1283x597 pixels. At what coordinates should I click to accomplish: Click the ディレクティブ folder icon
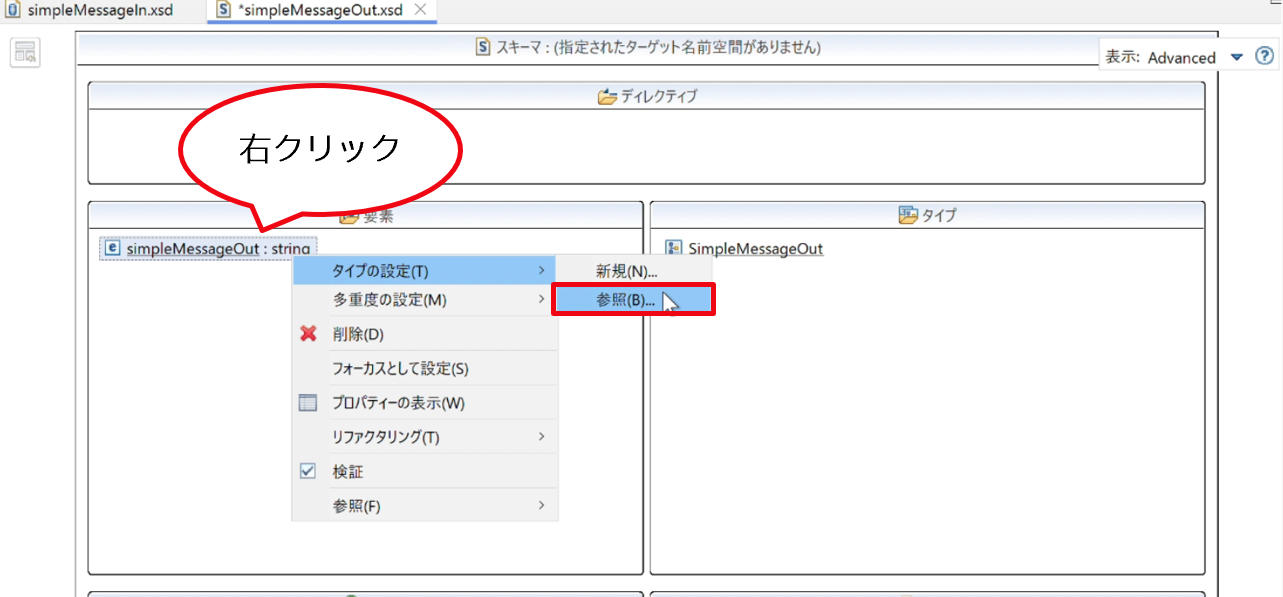click(x=606, y=97)
